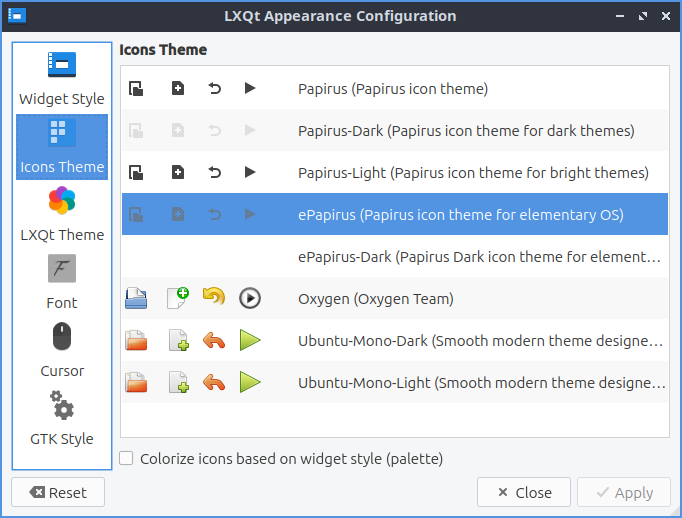
Task: Choose the Papirus-Dark icon theme
Action: [466, 131]
